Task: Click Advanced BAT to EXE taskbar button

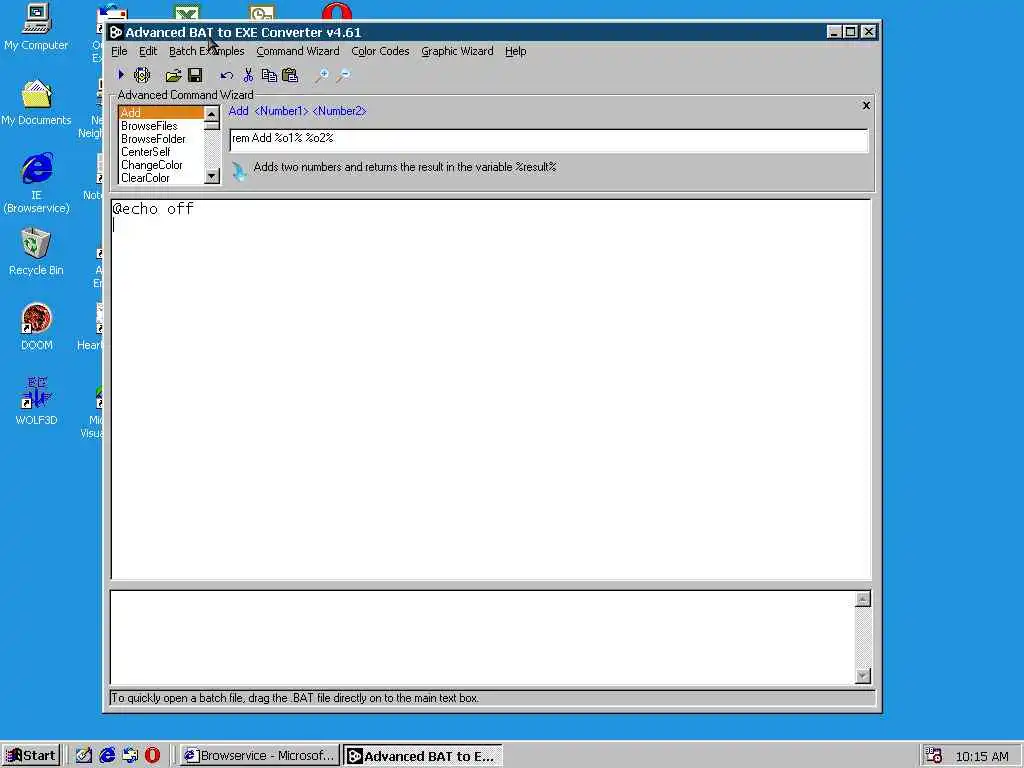Action: [x=423, y=756]
